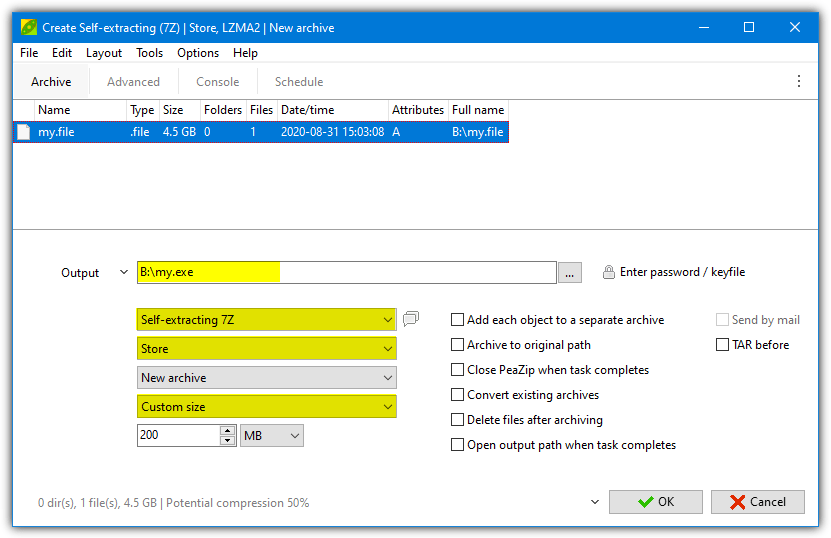Sort by the Full name column header
Viewport: 831px width, 538px height.
[x=479, y=110]
